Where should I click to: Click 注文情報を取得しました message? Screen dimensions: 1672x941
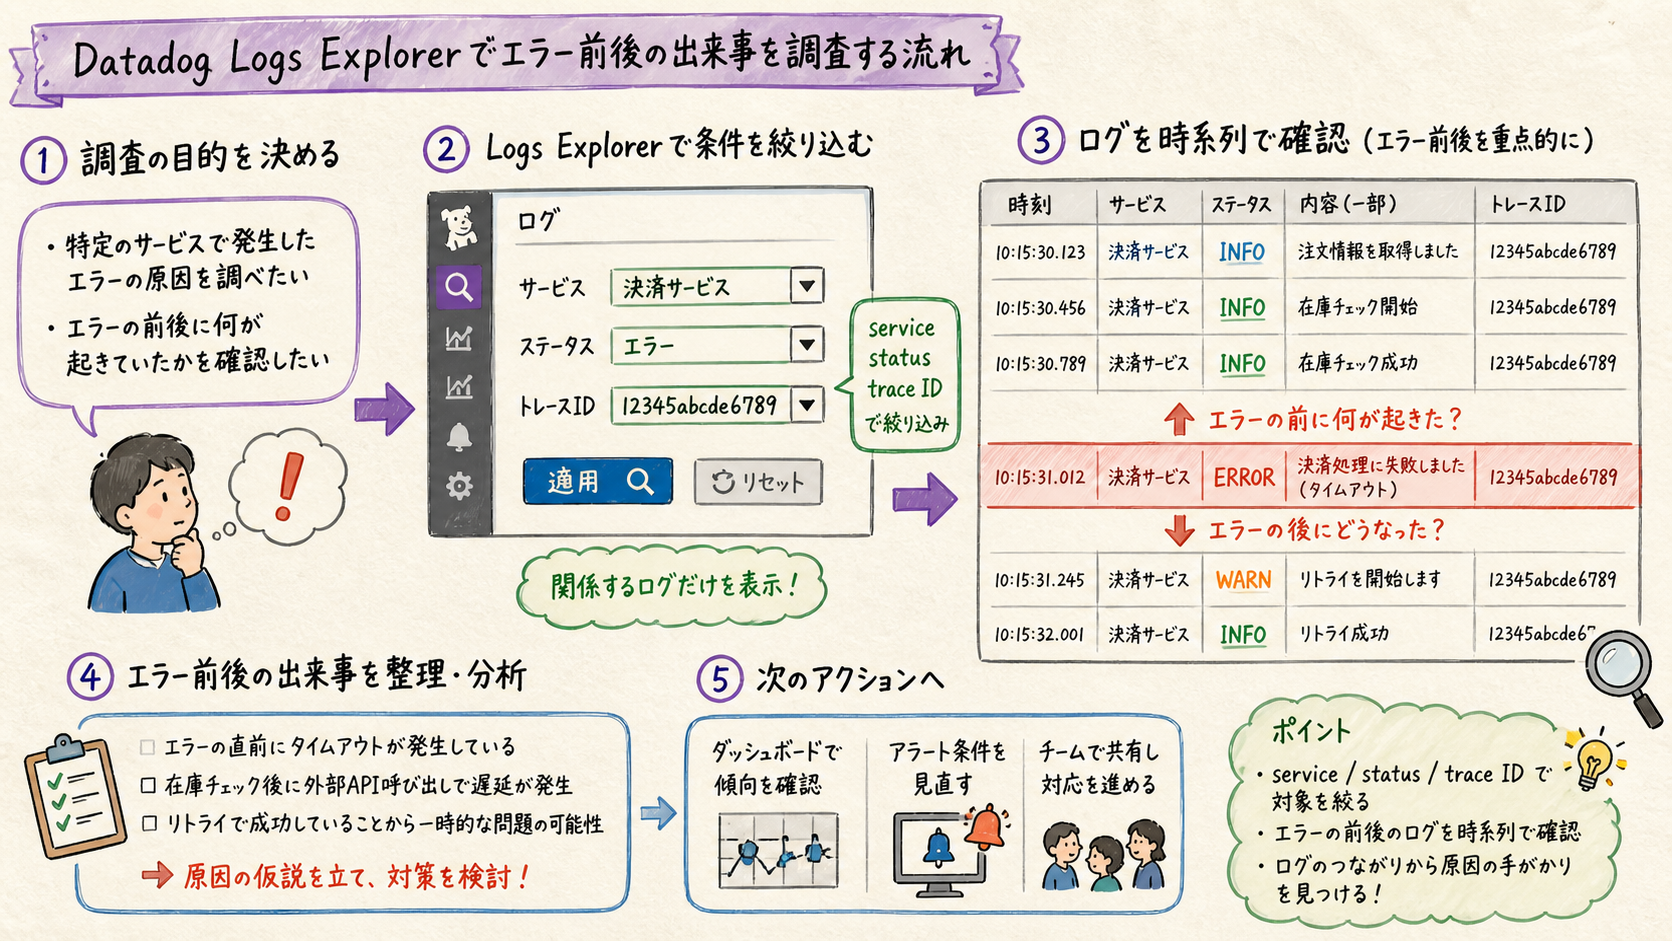point(1378,251)
